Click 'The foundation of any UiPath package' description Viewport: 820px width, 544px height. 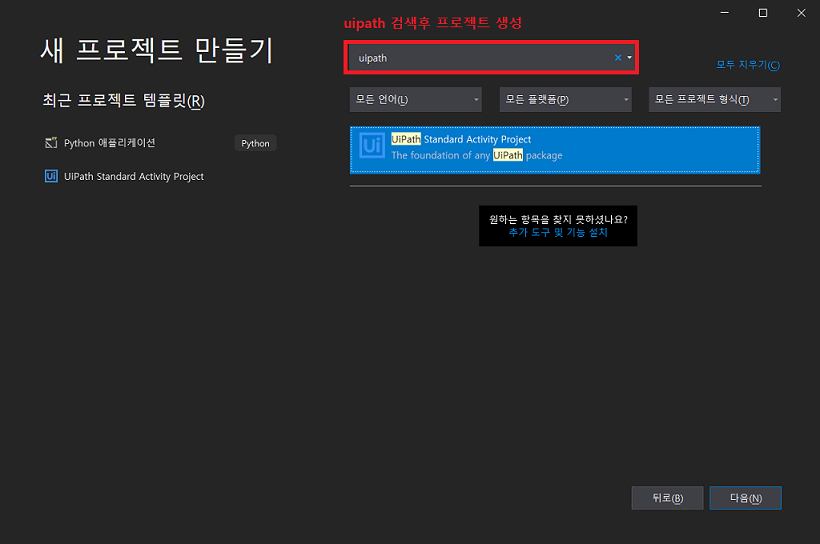(x=477, y=155)
